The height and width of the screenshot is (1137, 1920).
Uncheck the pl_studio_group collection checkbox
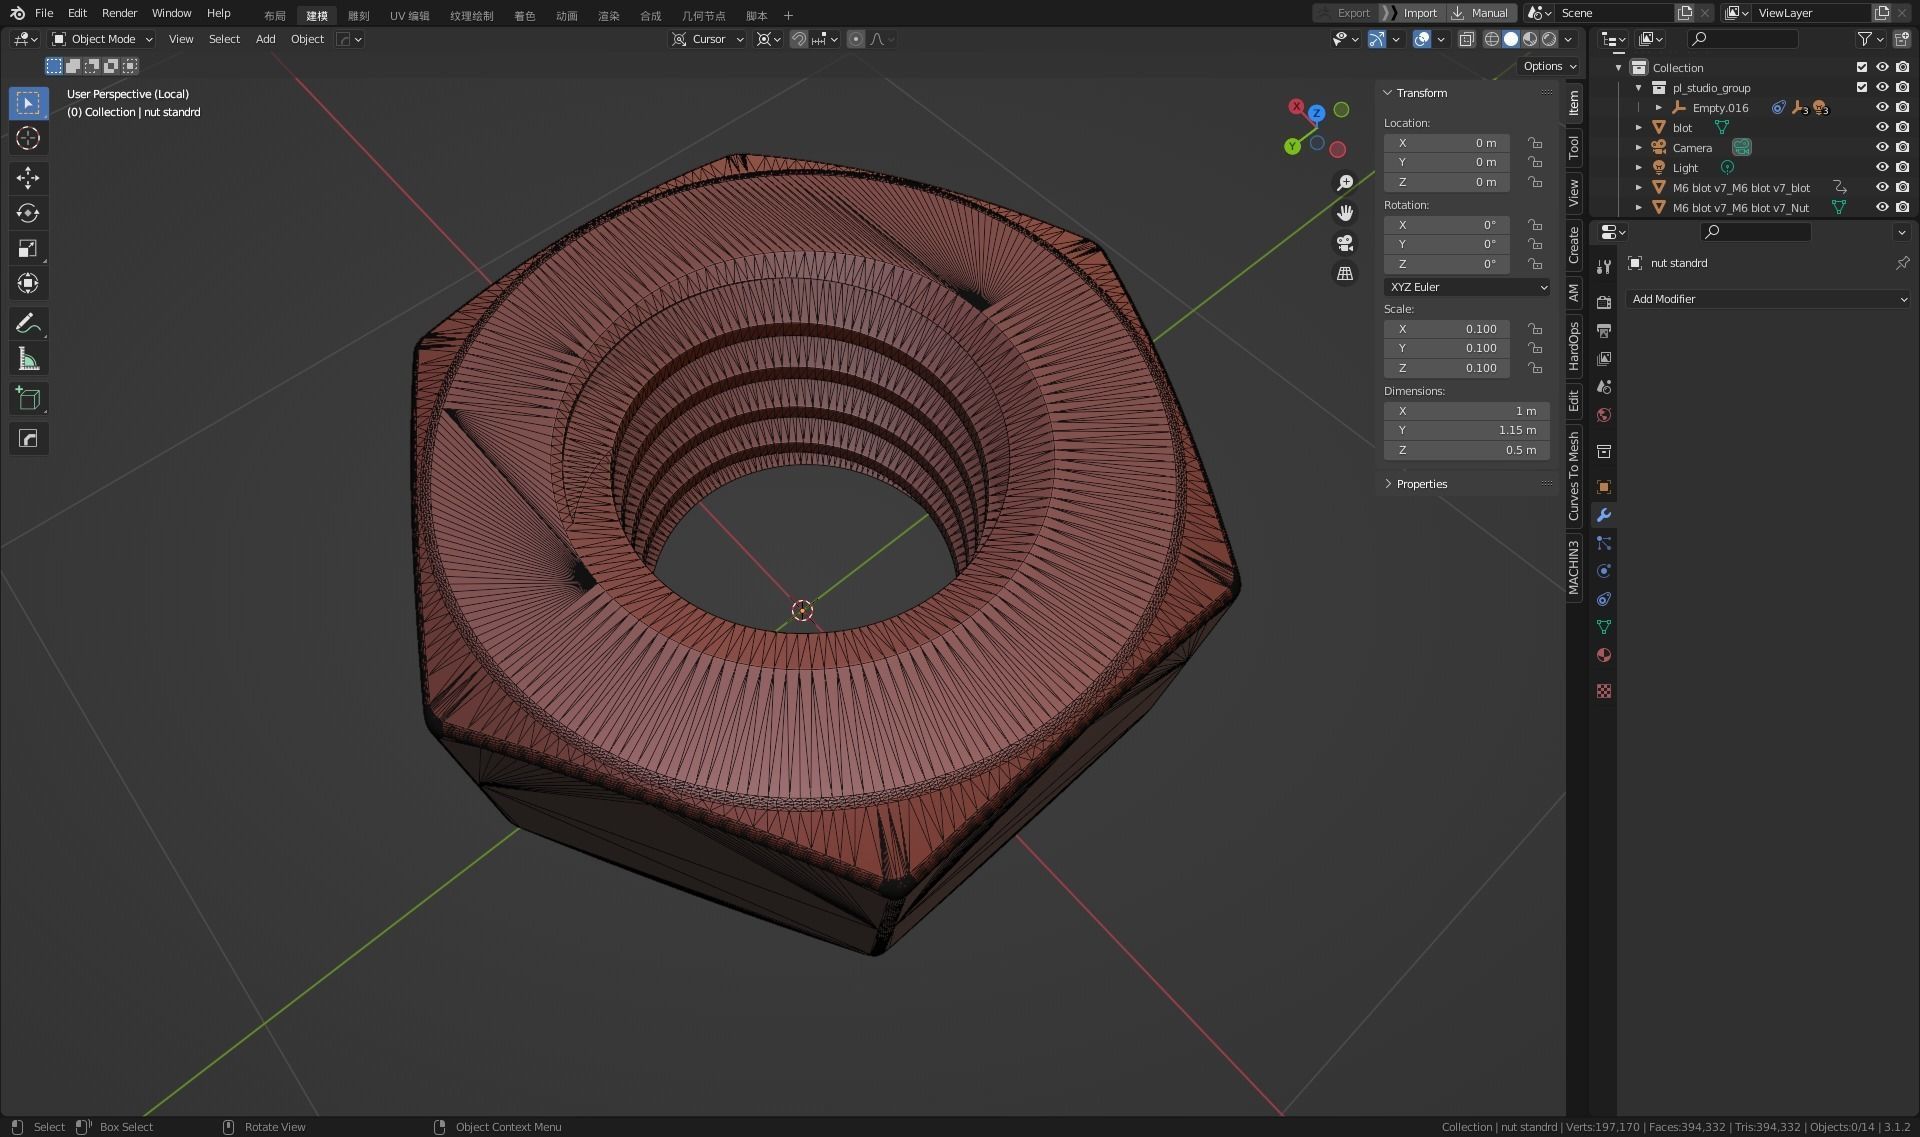point(1861,87)
